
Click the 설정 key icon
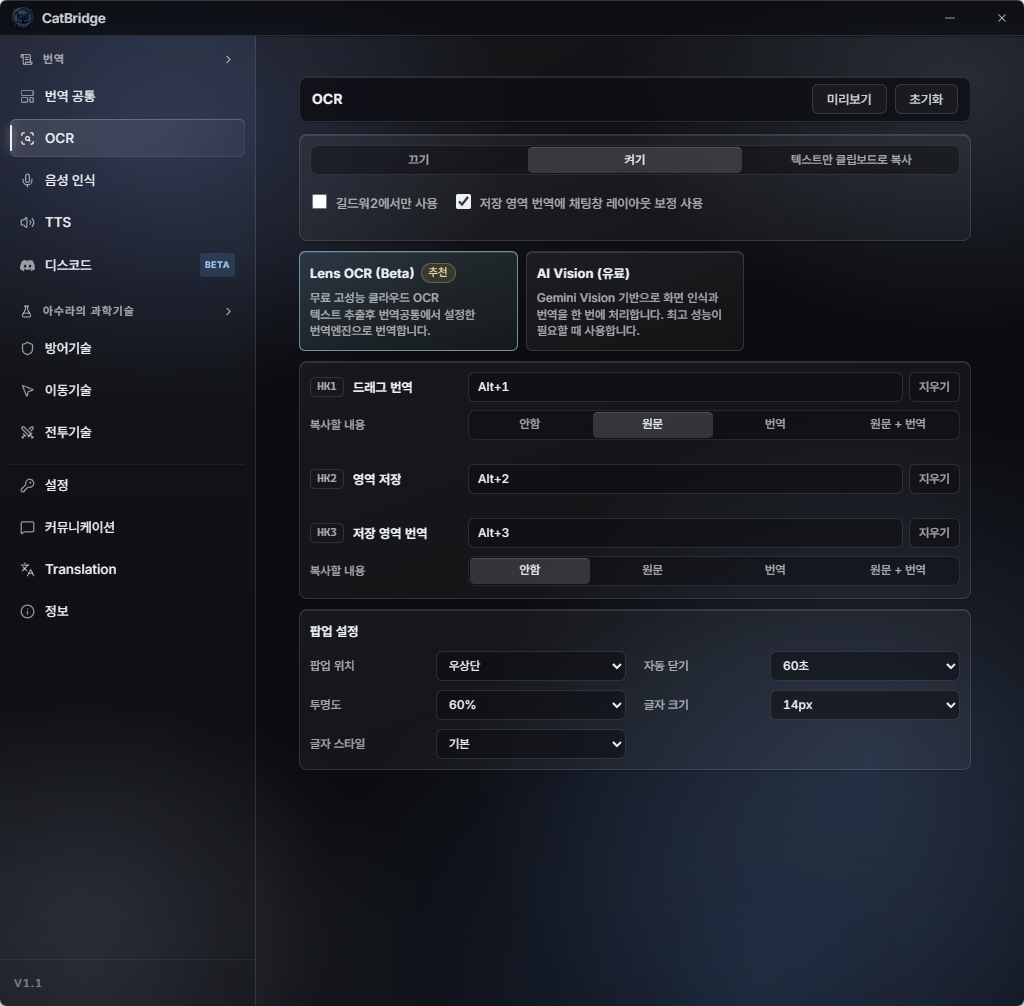click(x=27, y=485)
